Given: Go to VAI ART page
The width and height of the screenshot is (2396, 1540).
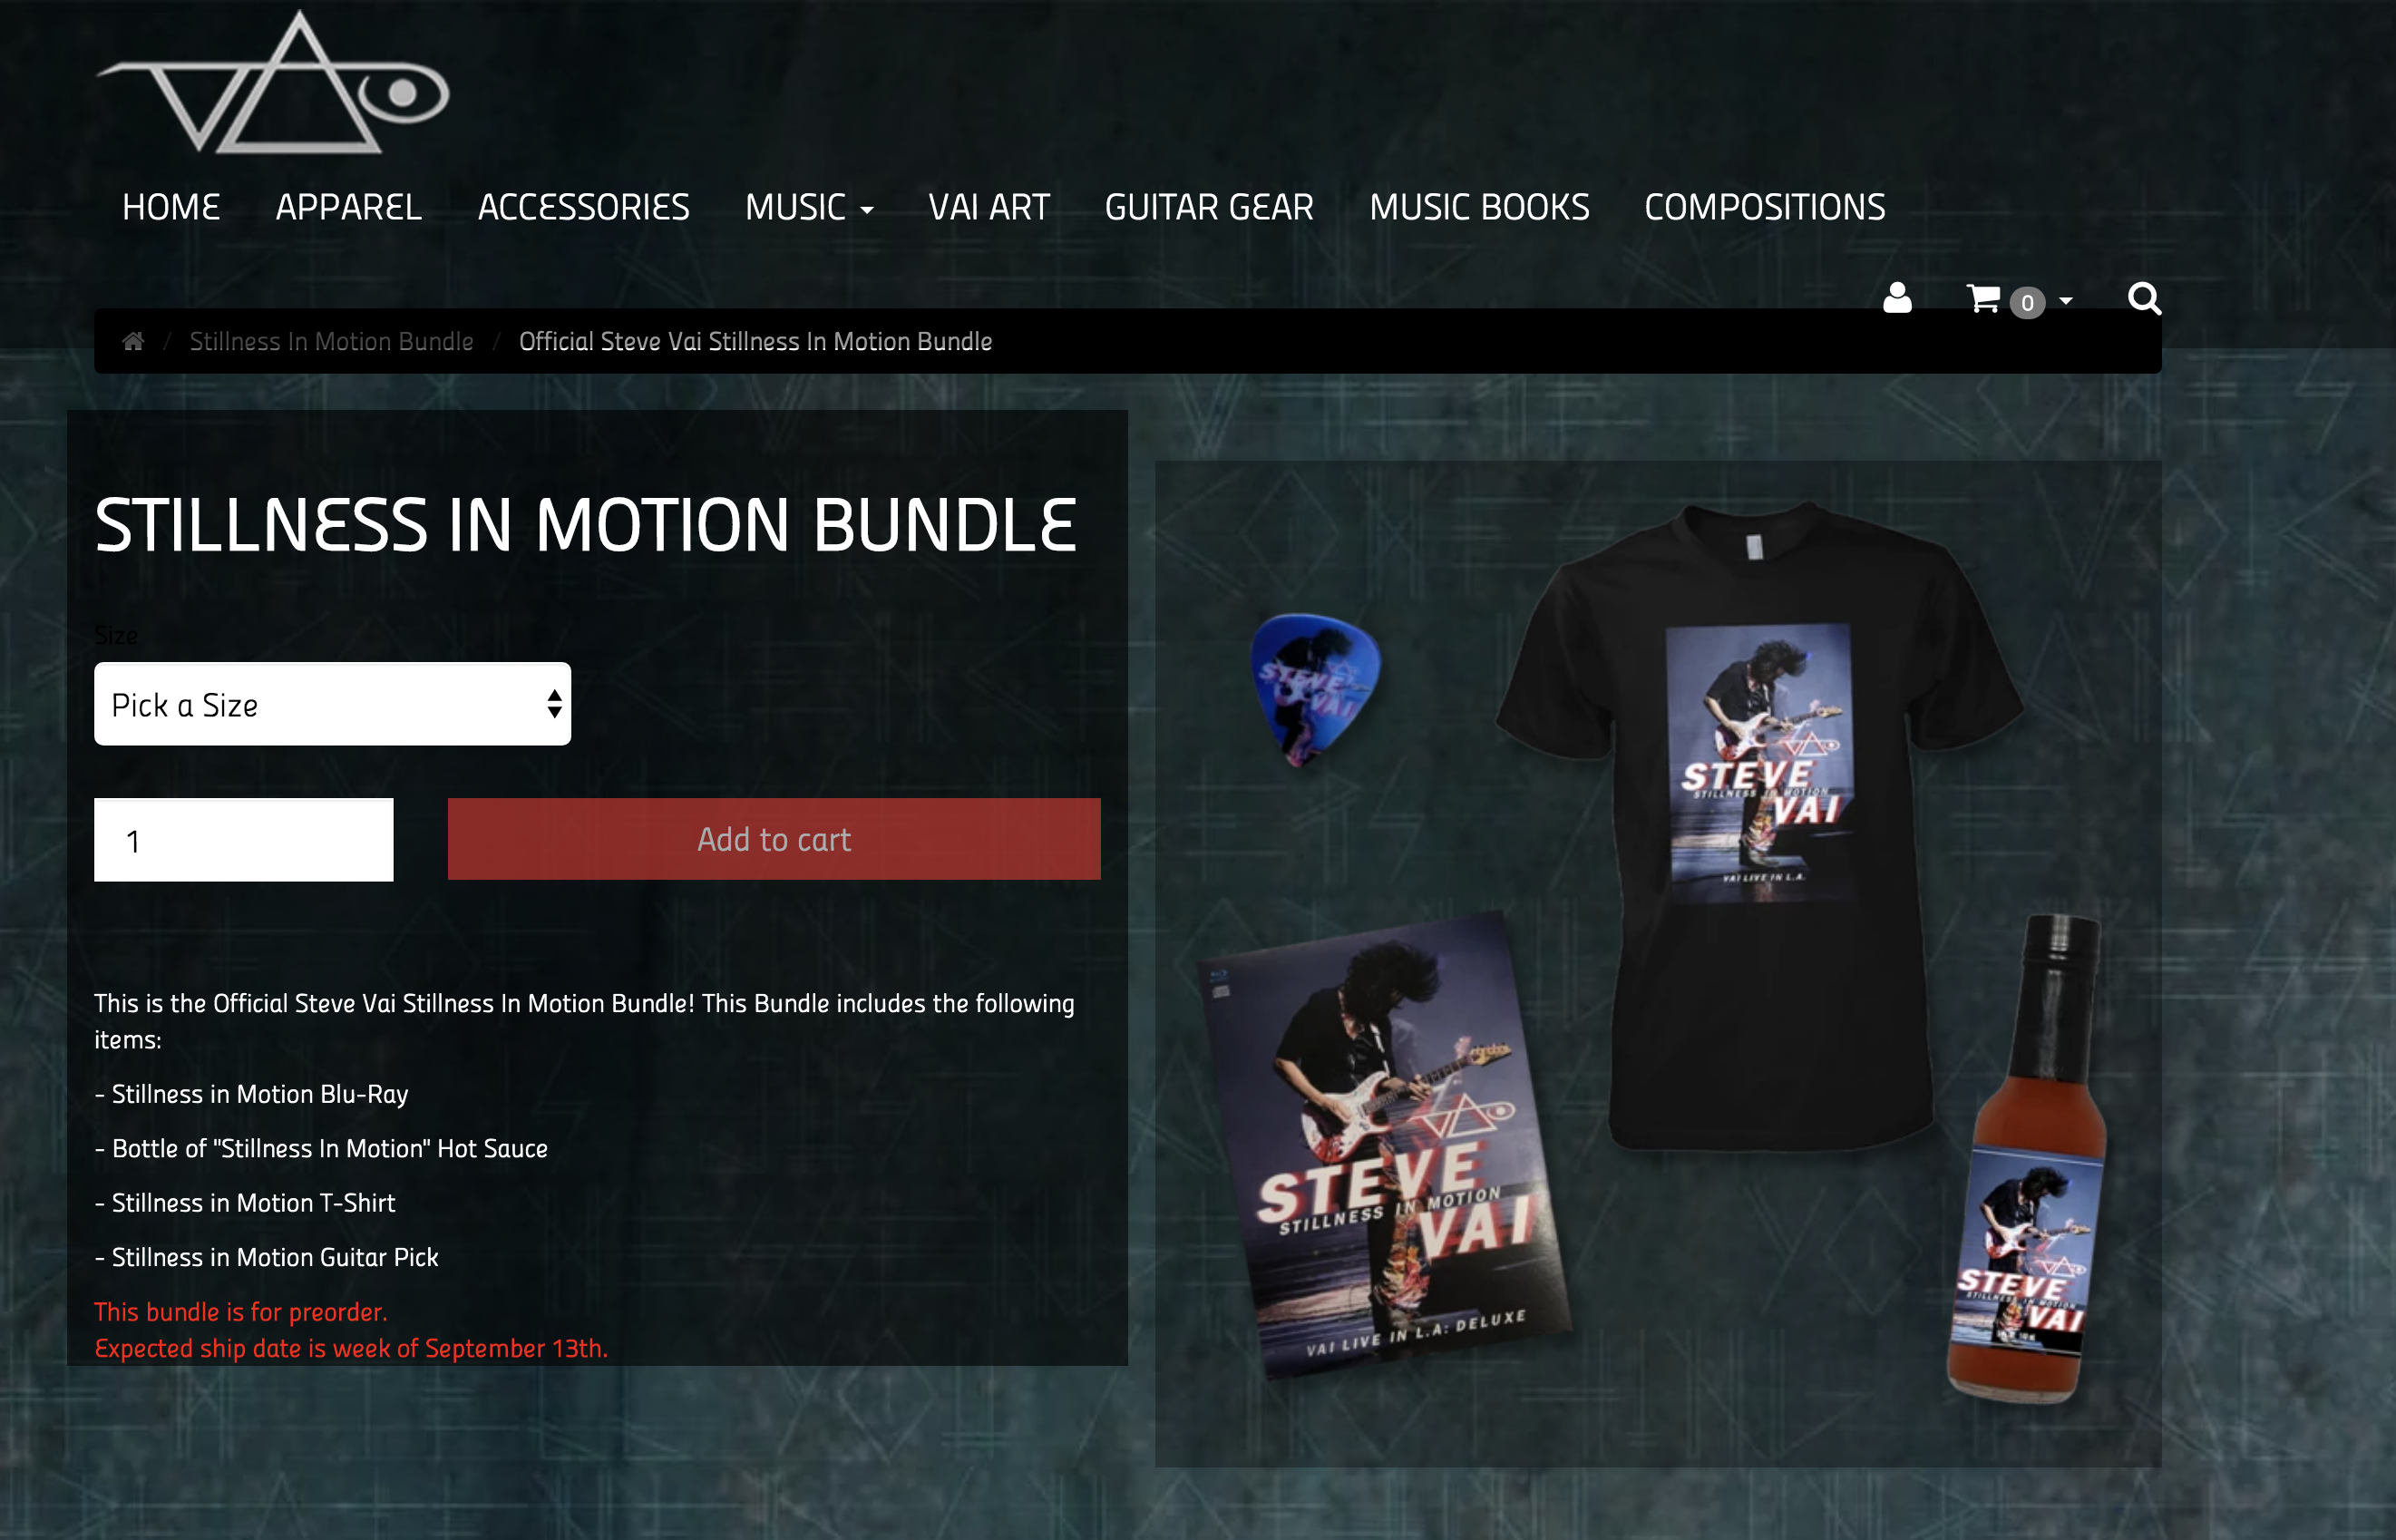Looking at the screenshot, I should (989, 207).
